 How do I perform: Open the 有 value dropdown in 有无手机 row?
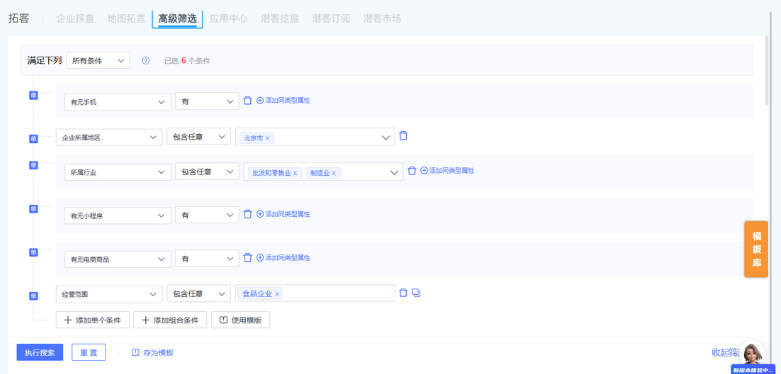coord(207,102)
